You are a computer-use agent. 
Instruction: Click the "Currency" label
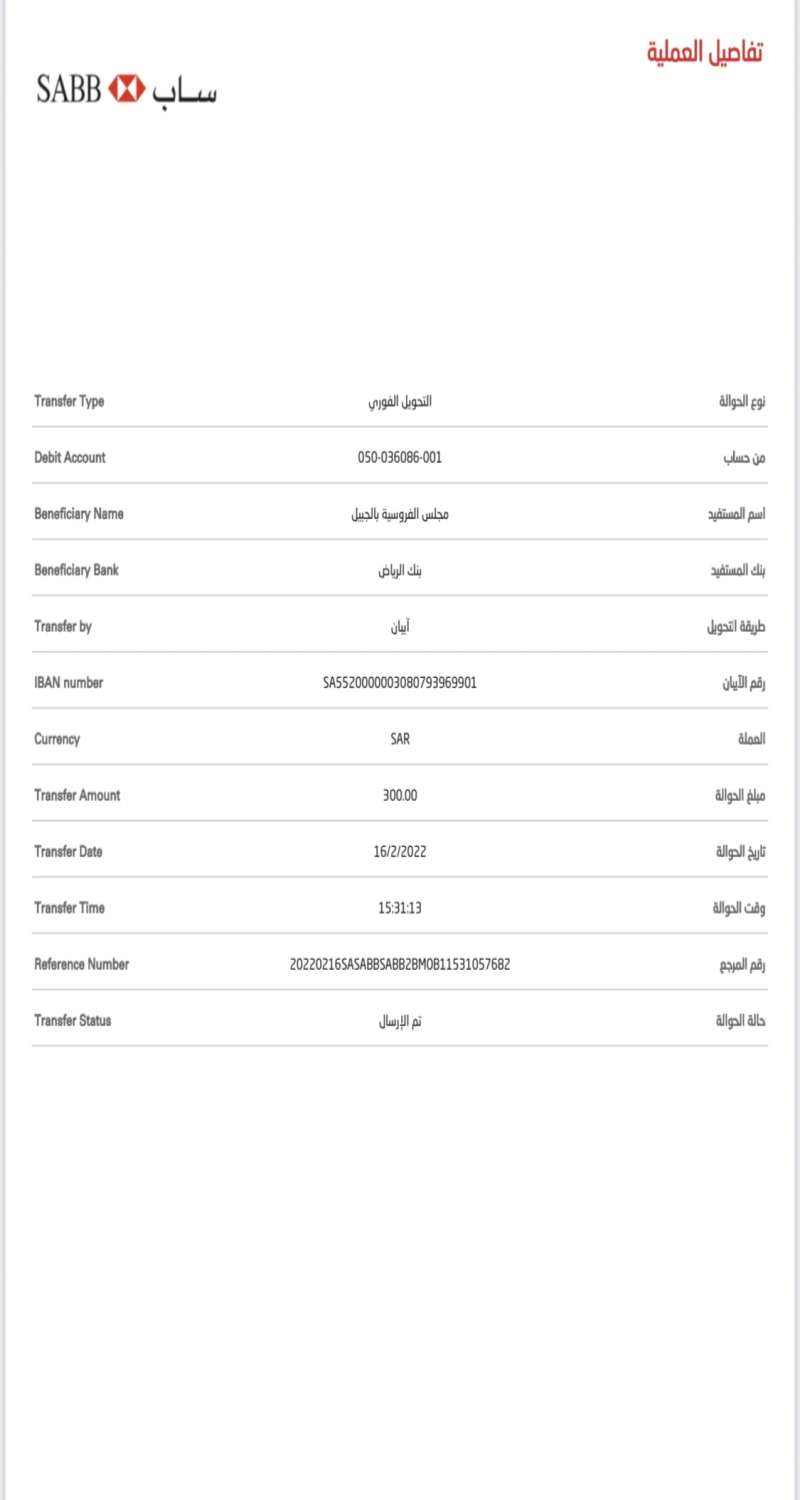tap(57, 740)
